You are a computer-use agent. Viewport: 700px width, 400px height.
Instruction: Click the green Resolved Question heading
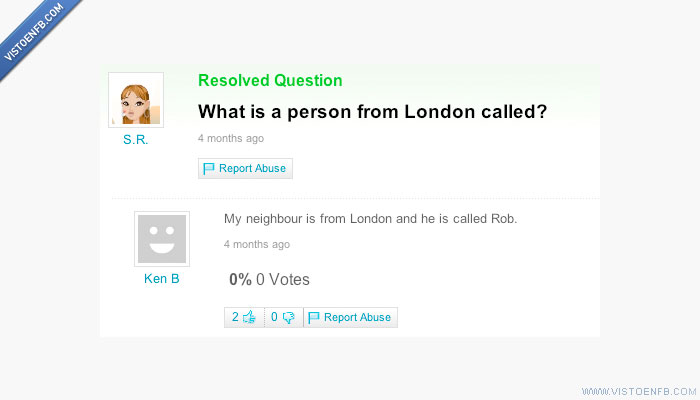(270, 81)
